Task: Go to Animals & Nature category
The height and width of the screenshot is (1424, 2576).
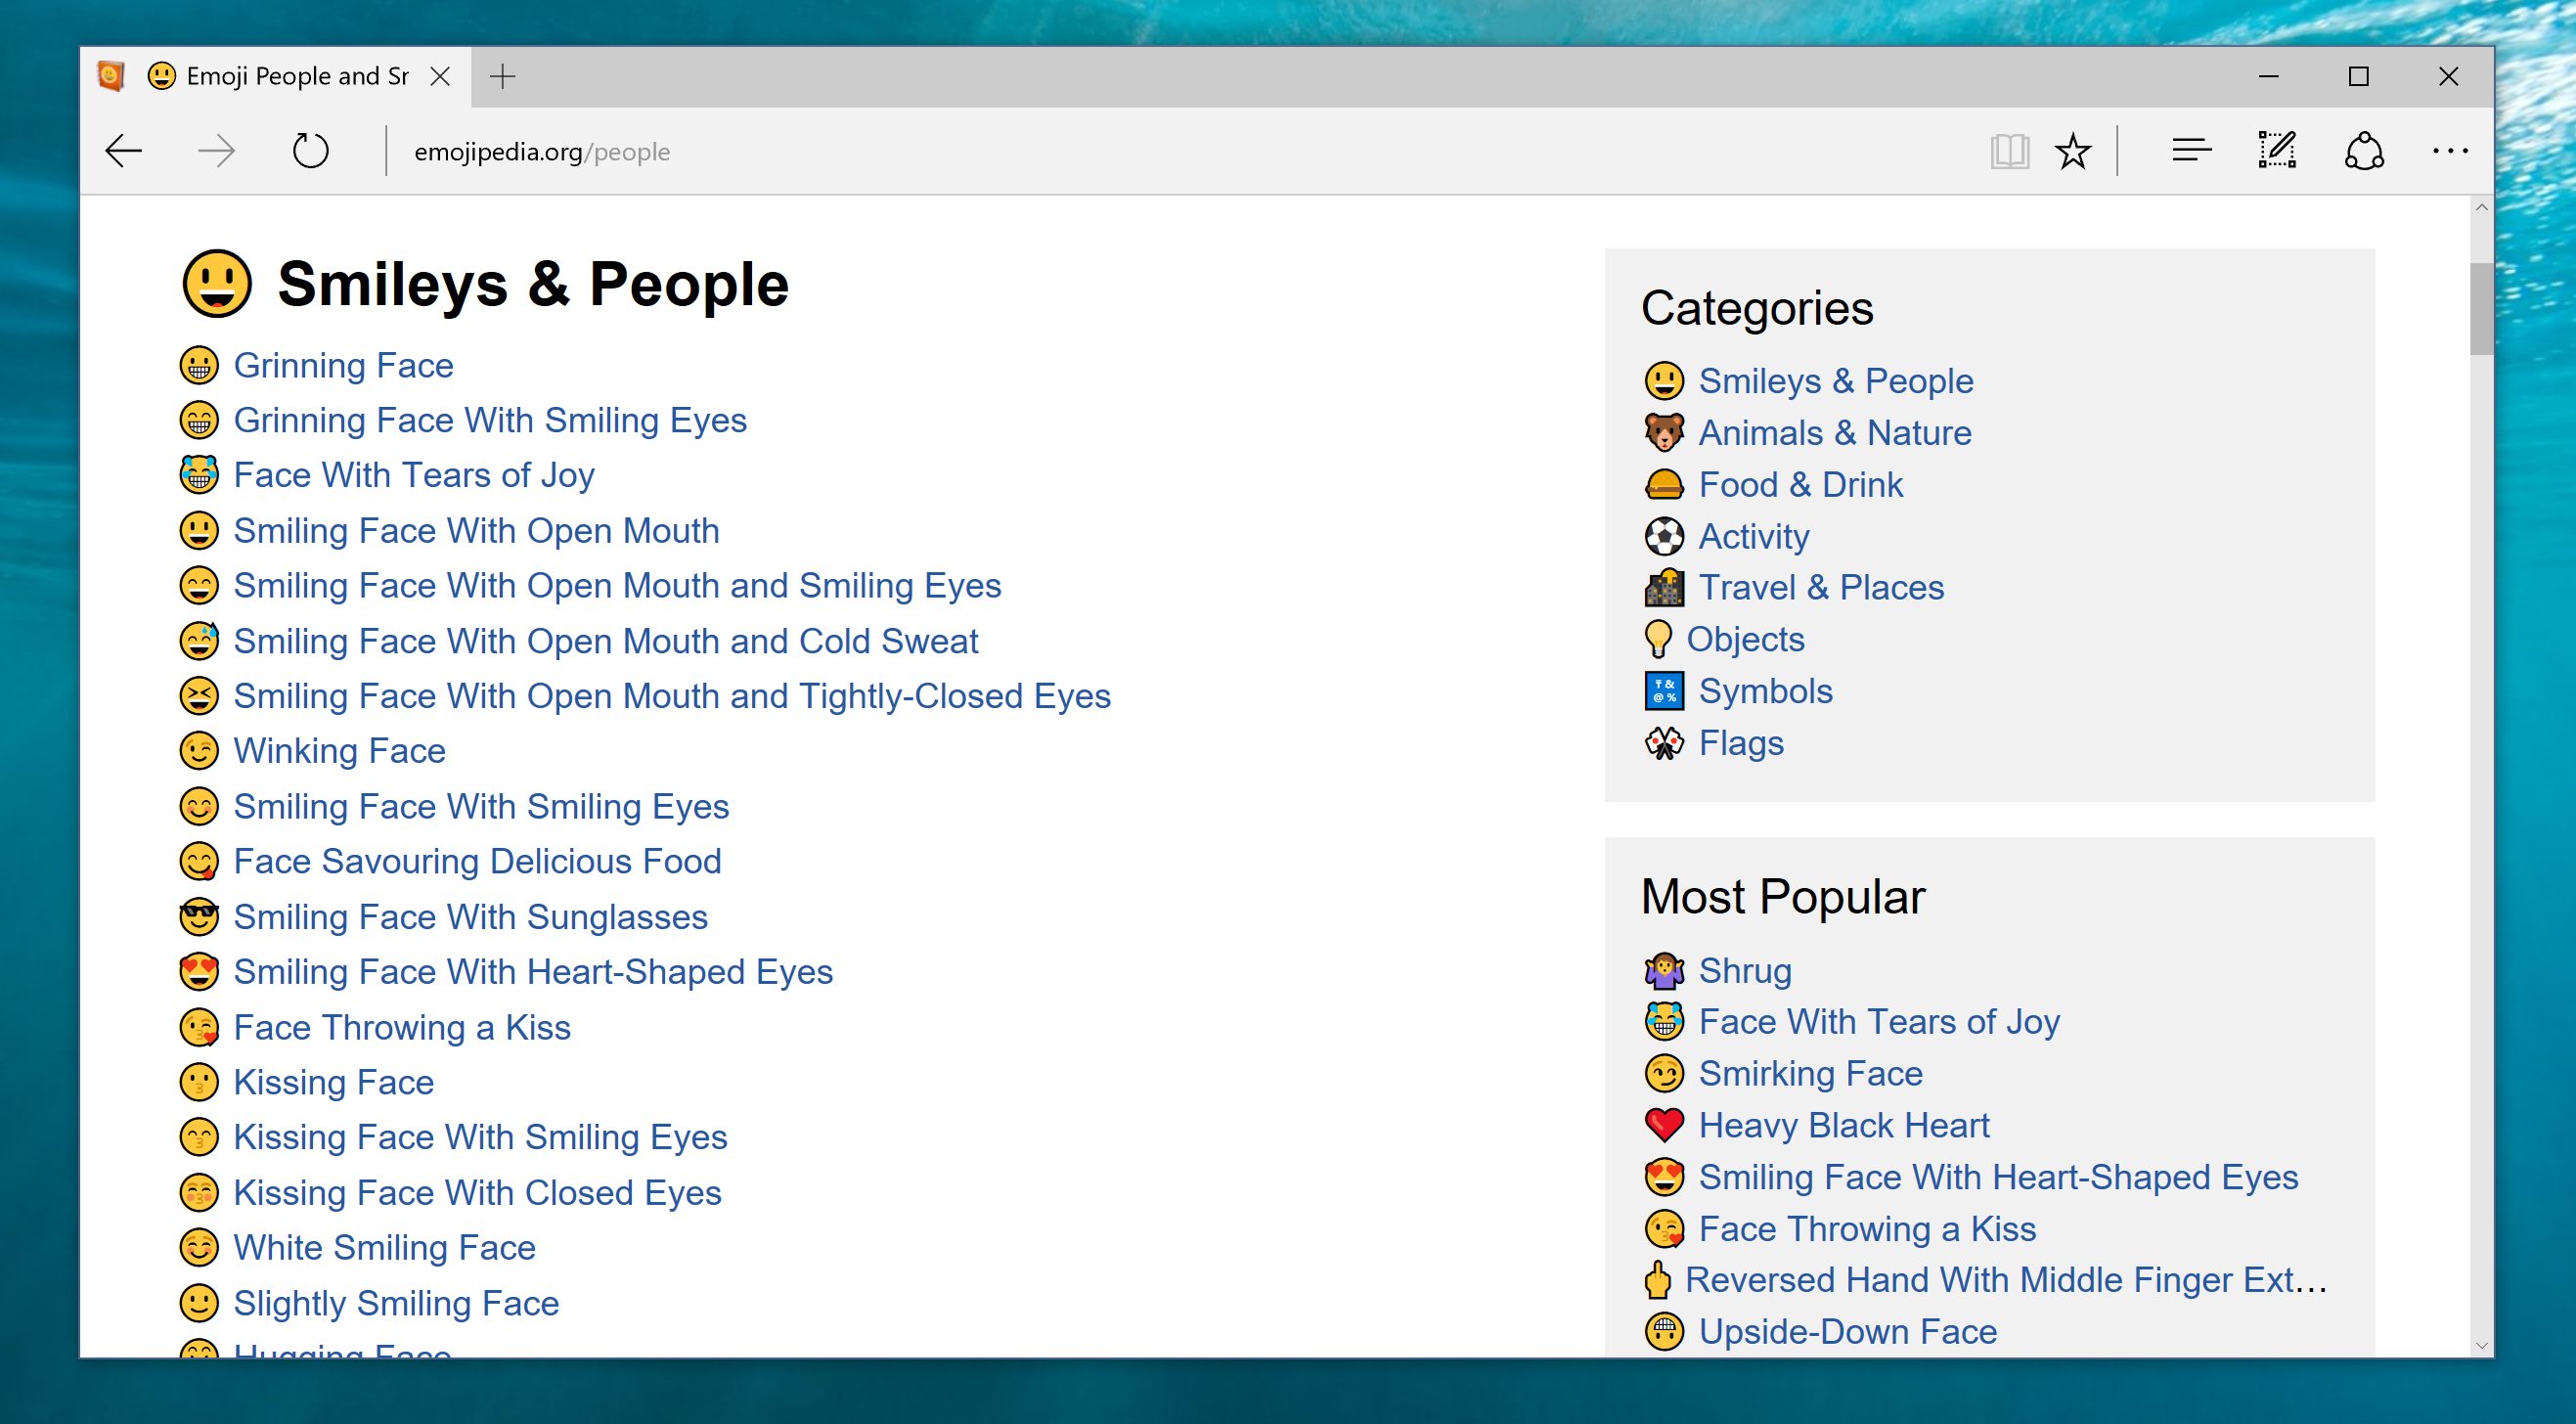Action: pos(1834,433)
